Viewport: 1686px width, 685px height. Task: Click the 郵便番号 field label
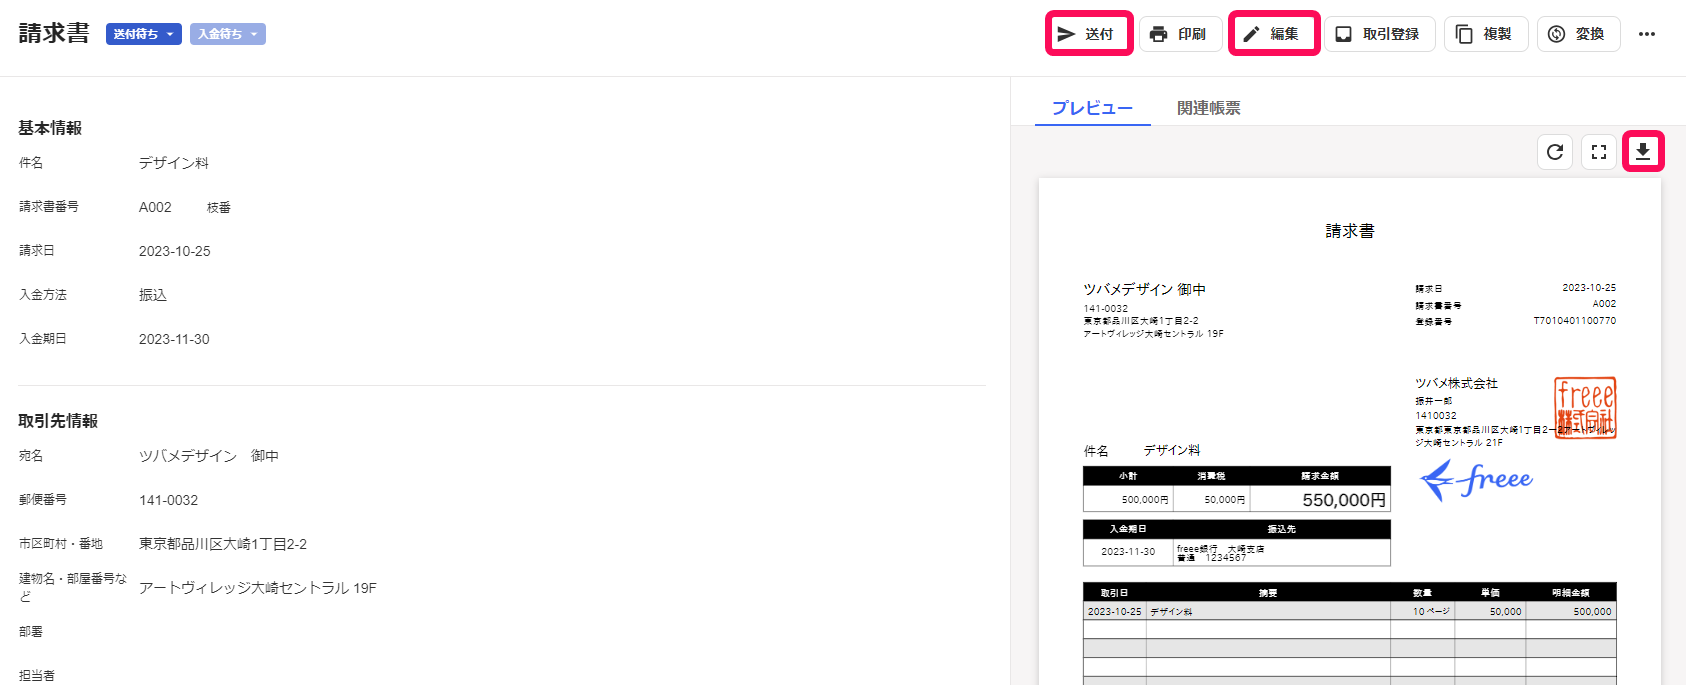coord(43,500)
